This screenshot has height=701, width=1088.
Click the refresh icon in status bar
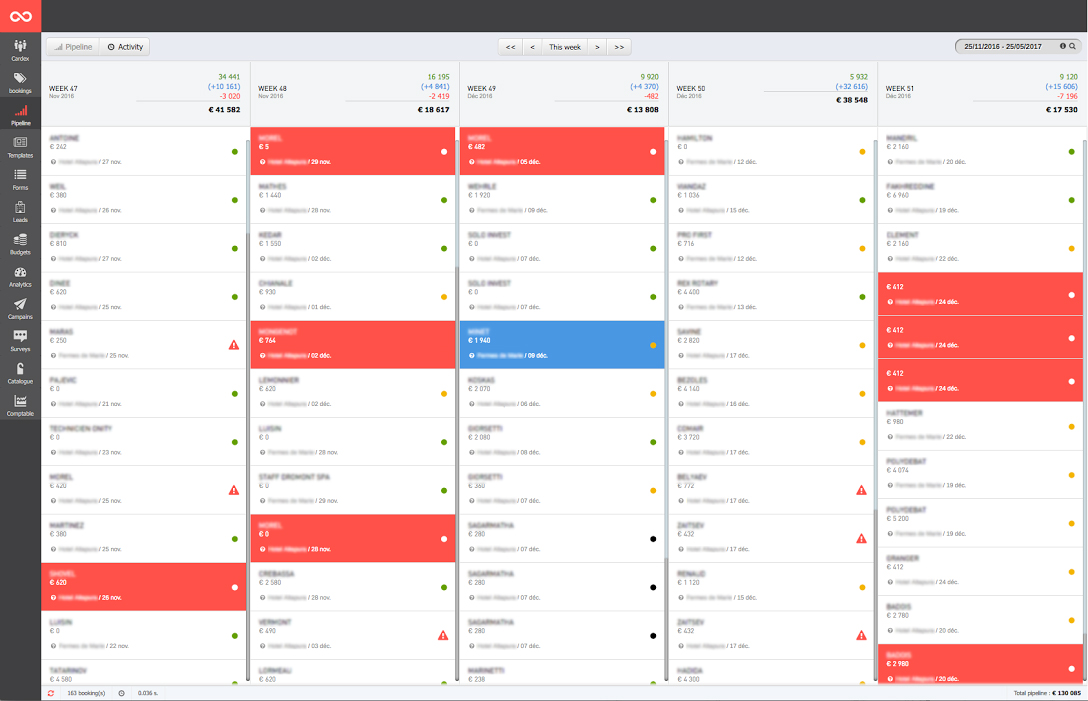click(51, 693)
